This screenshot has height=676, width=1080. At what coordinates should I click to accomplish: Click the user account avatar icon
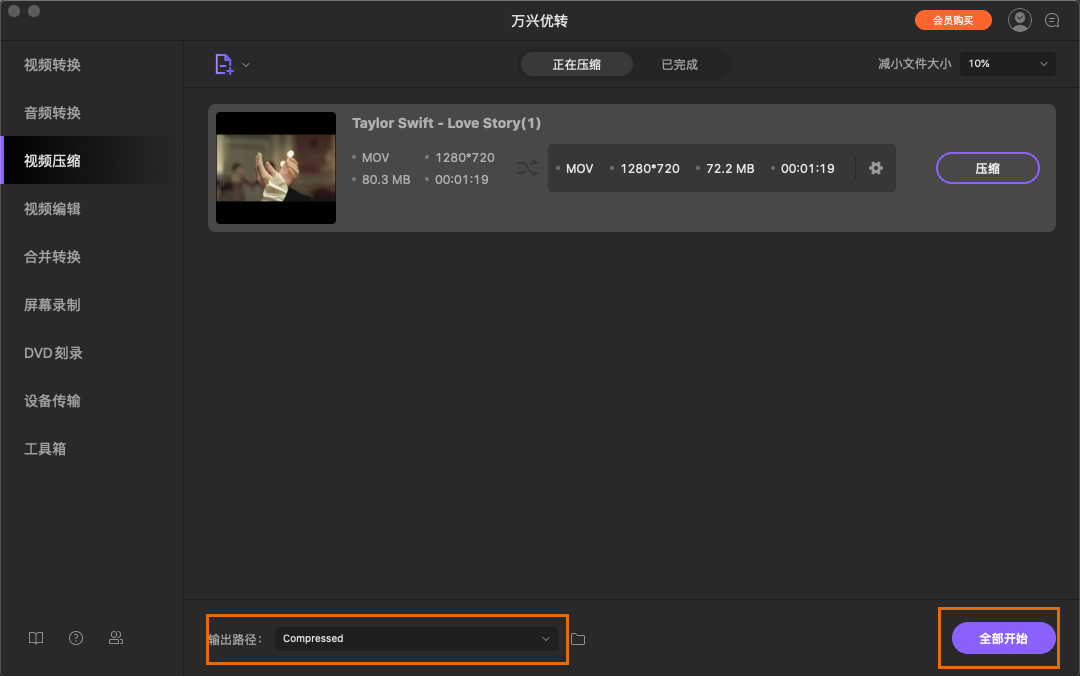pyautogui.click(x=1019, y=20)
